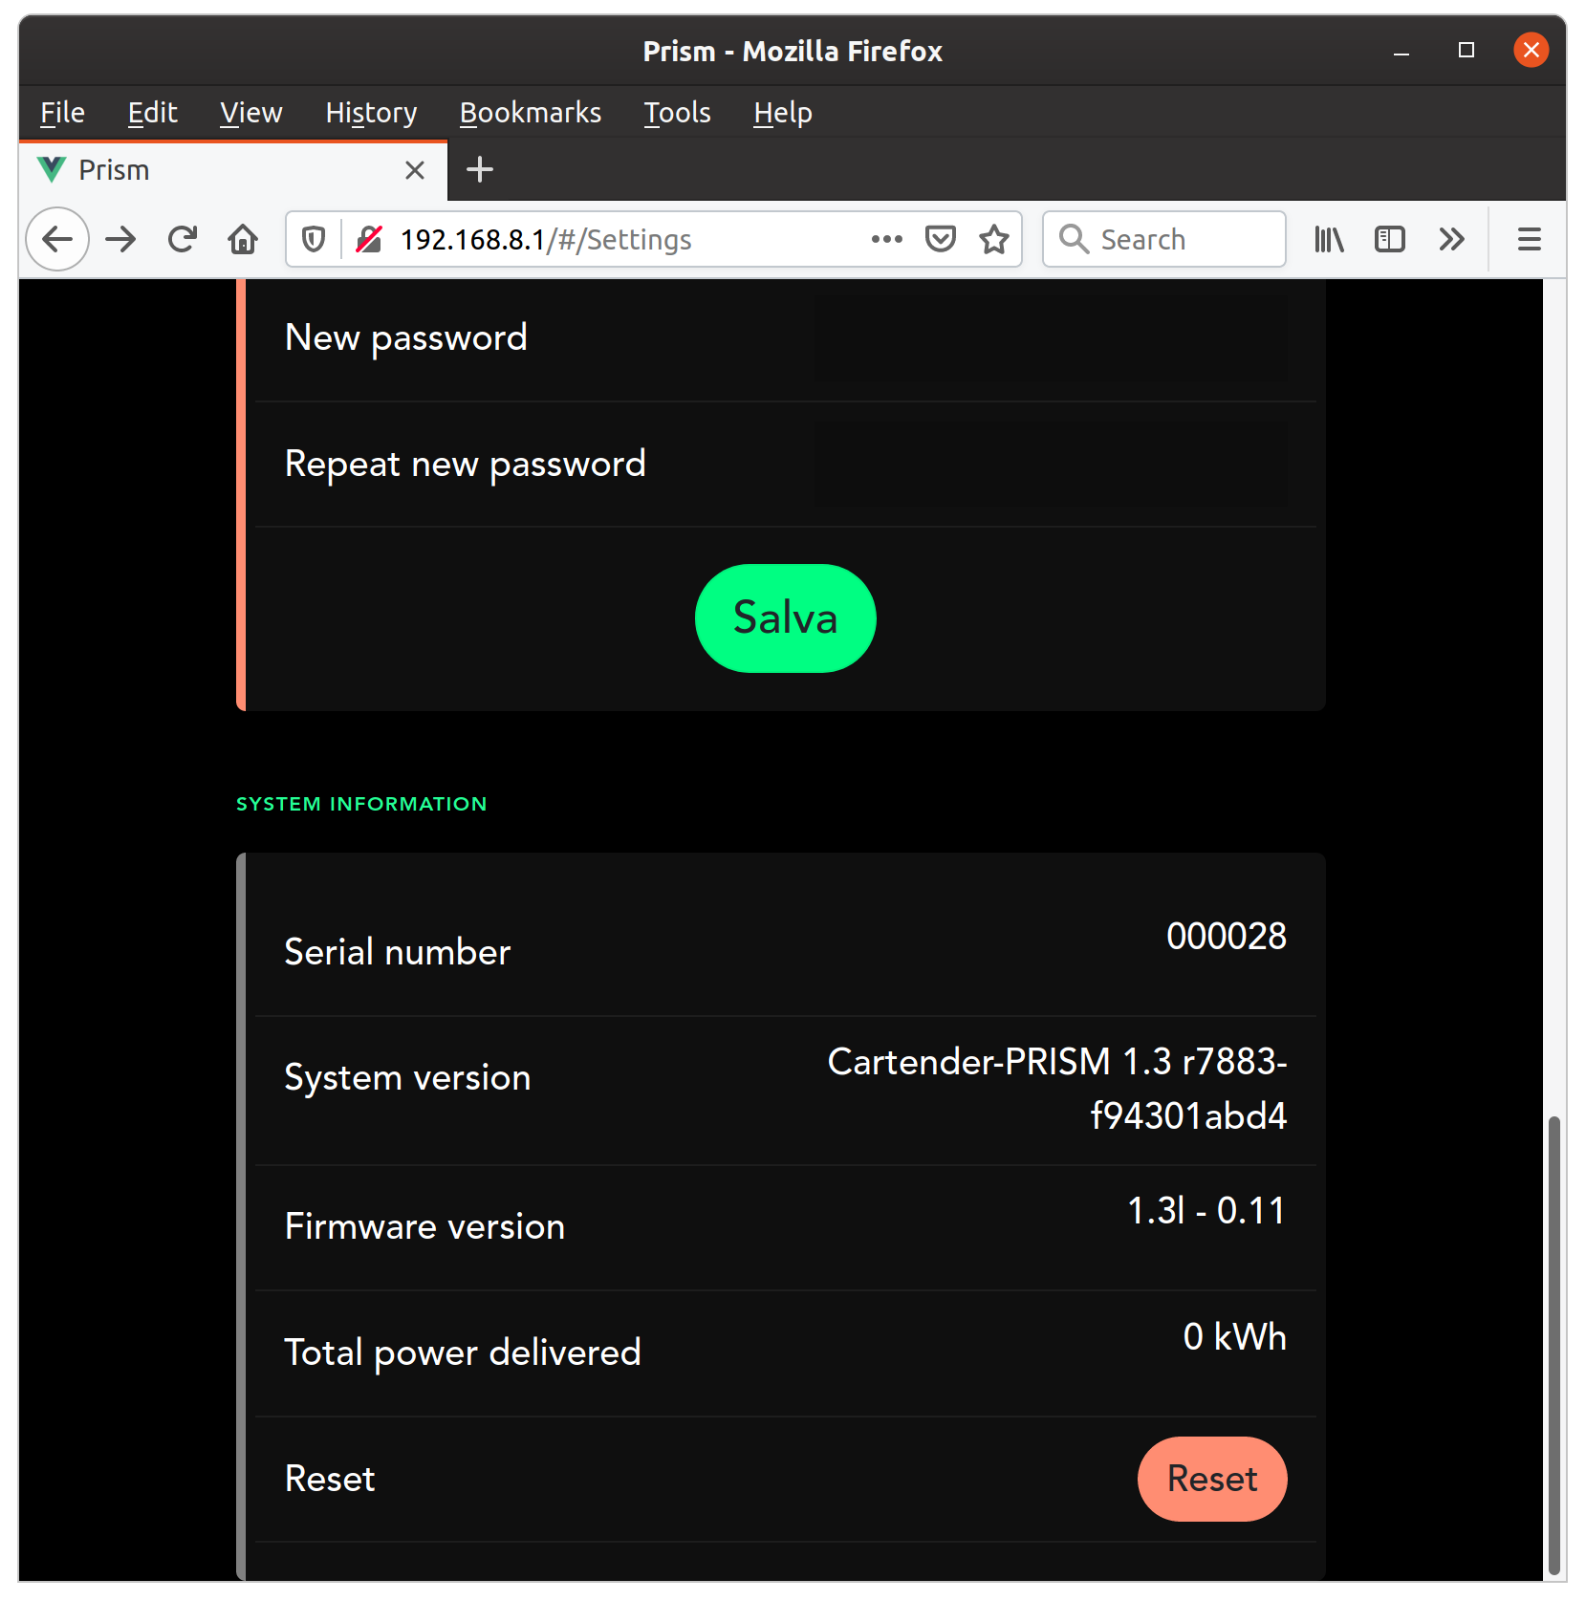Select the Prism browser tab
The height and width of the screenshot is (1600, 1585).
pyautogui.click(x=233, y=170)
